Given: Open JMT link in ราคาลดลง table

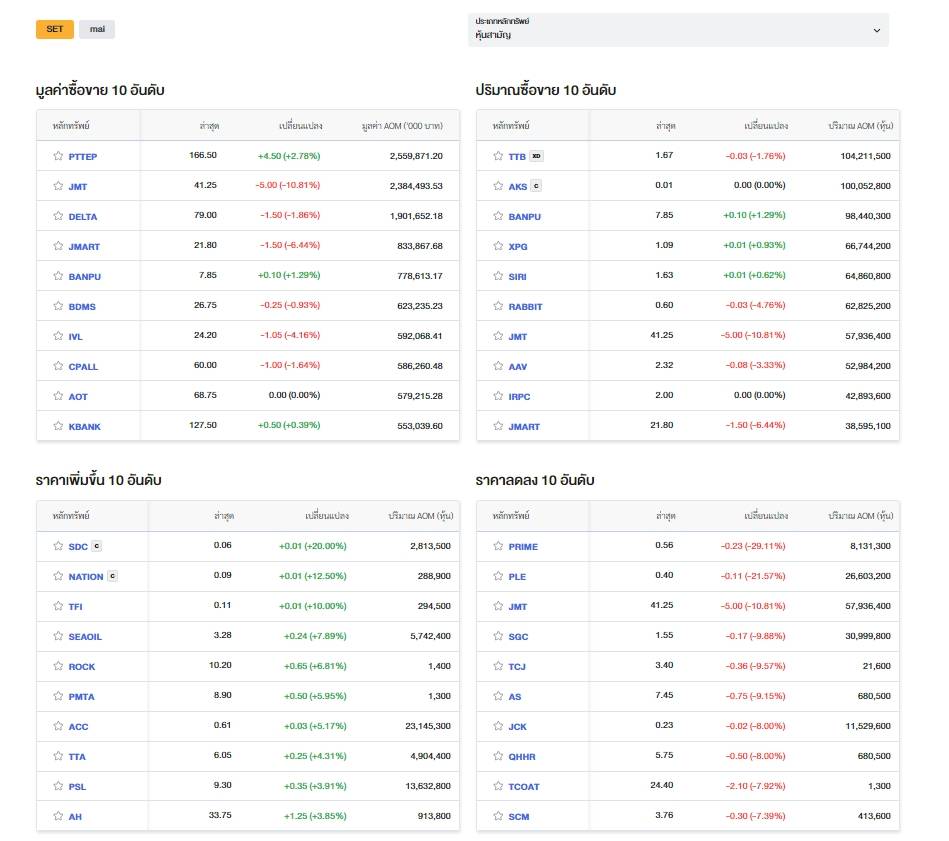Looking at the screenshot, I should point(517,607).
